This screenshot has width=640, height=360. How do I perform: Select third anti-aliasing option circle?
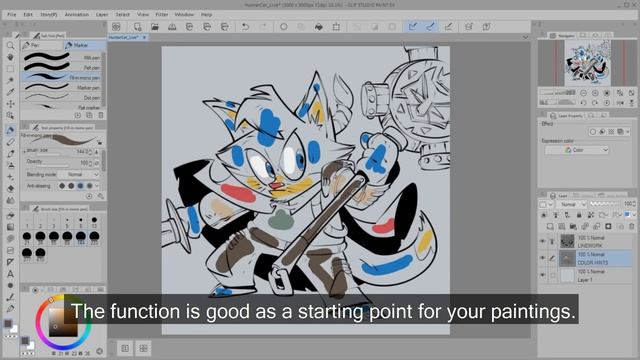(x=80, y=186)
